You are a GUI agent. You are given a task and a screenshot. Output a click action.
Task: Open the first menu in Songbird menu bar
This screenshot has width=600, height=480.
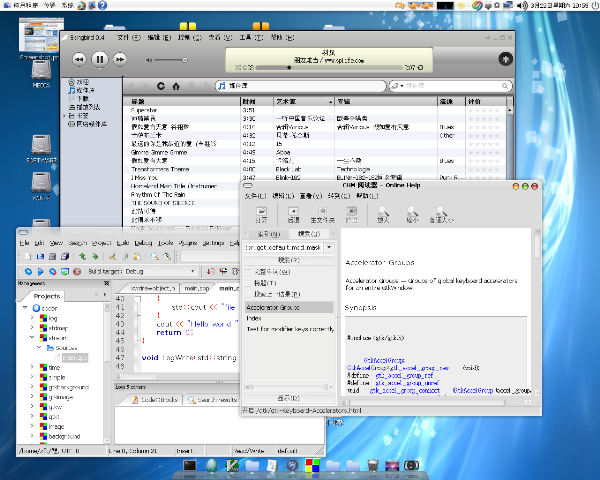click(x=129, y=38)
